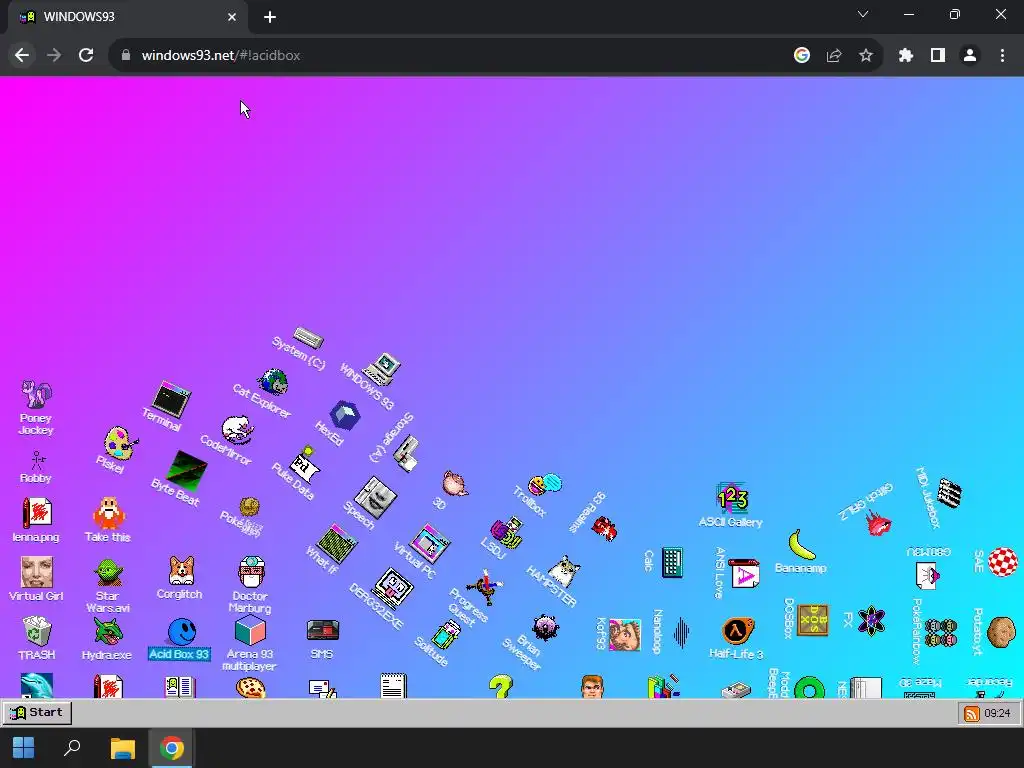Image resolution: width=1024 pixels, height=768 pixels.
Task: Open the ANSI Love icon
Action: pyautogui.click(x=744, y=573)
